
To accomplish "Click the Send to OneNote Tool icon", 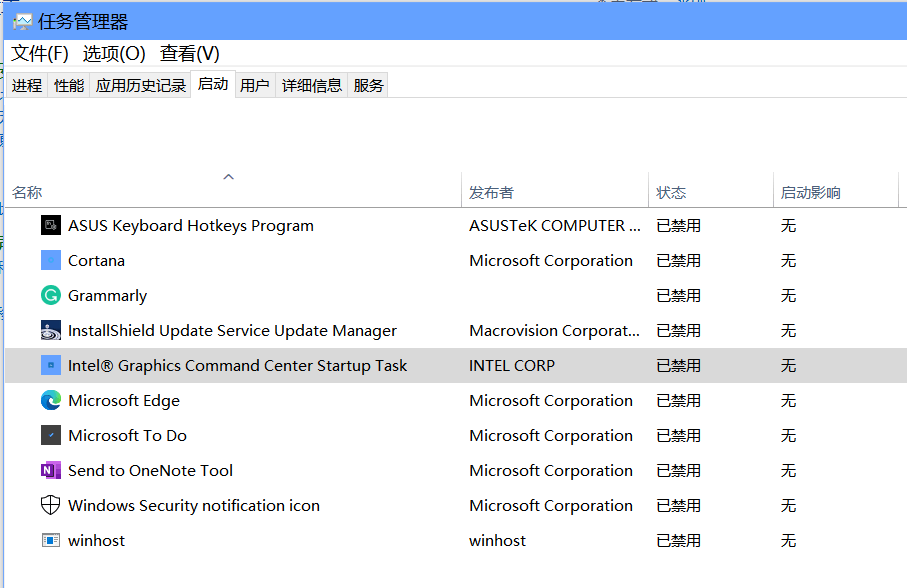I will pos(51,470).
